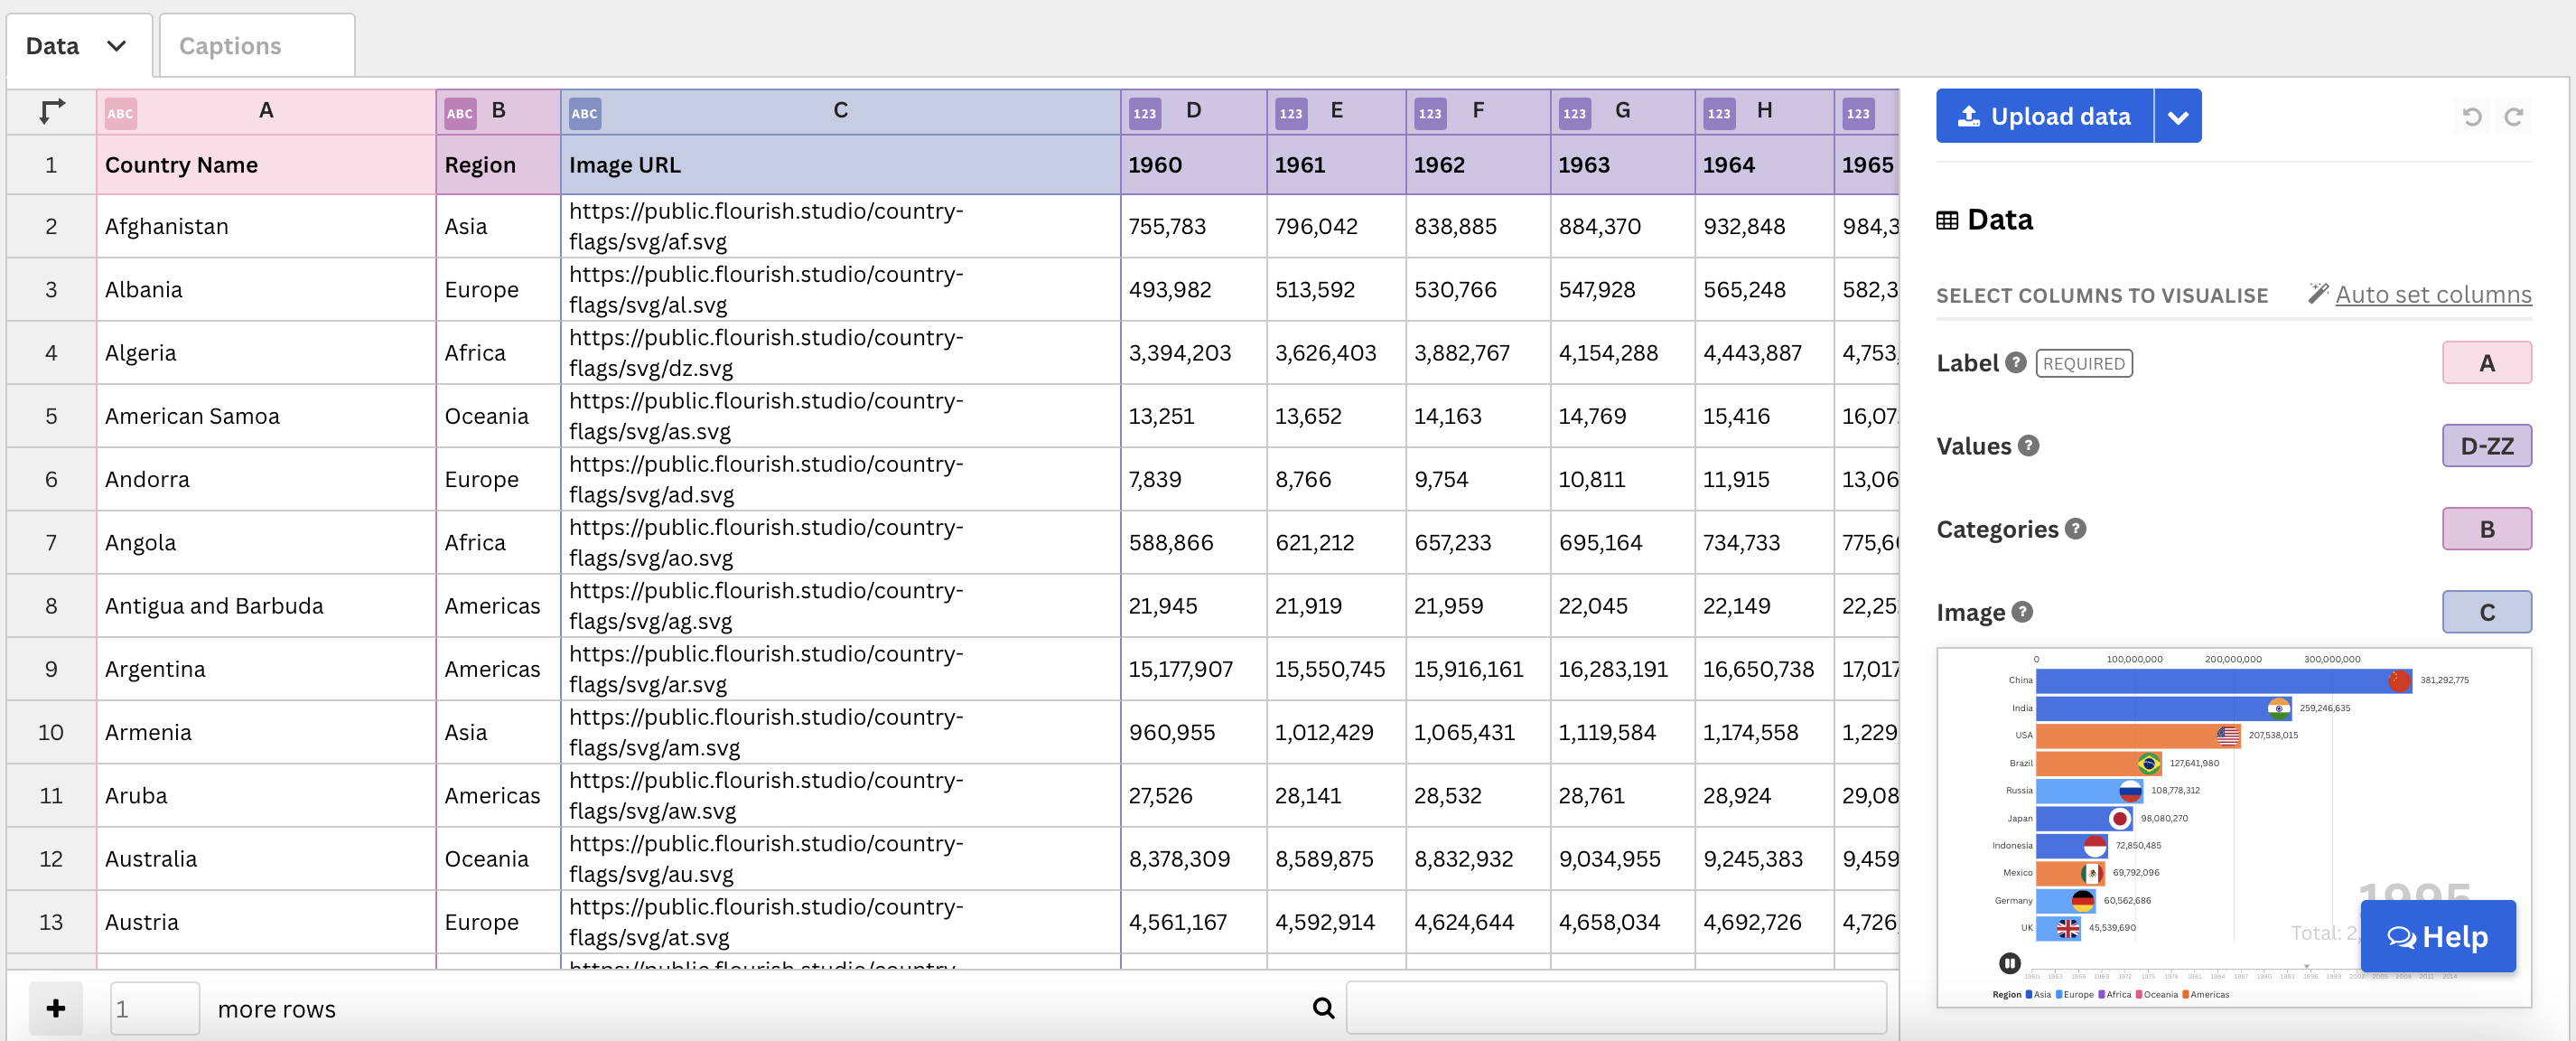Click the Afghanistan cell

(266, 226)
